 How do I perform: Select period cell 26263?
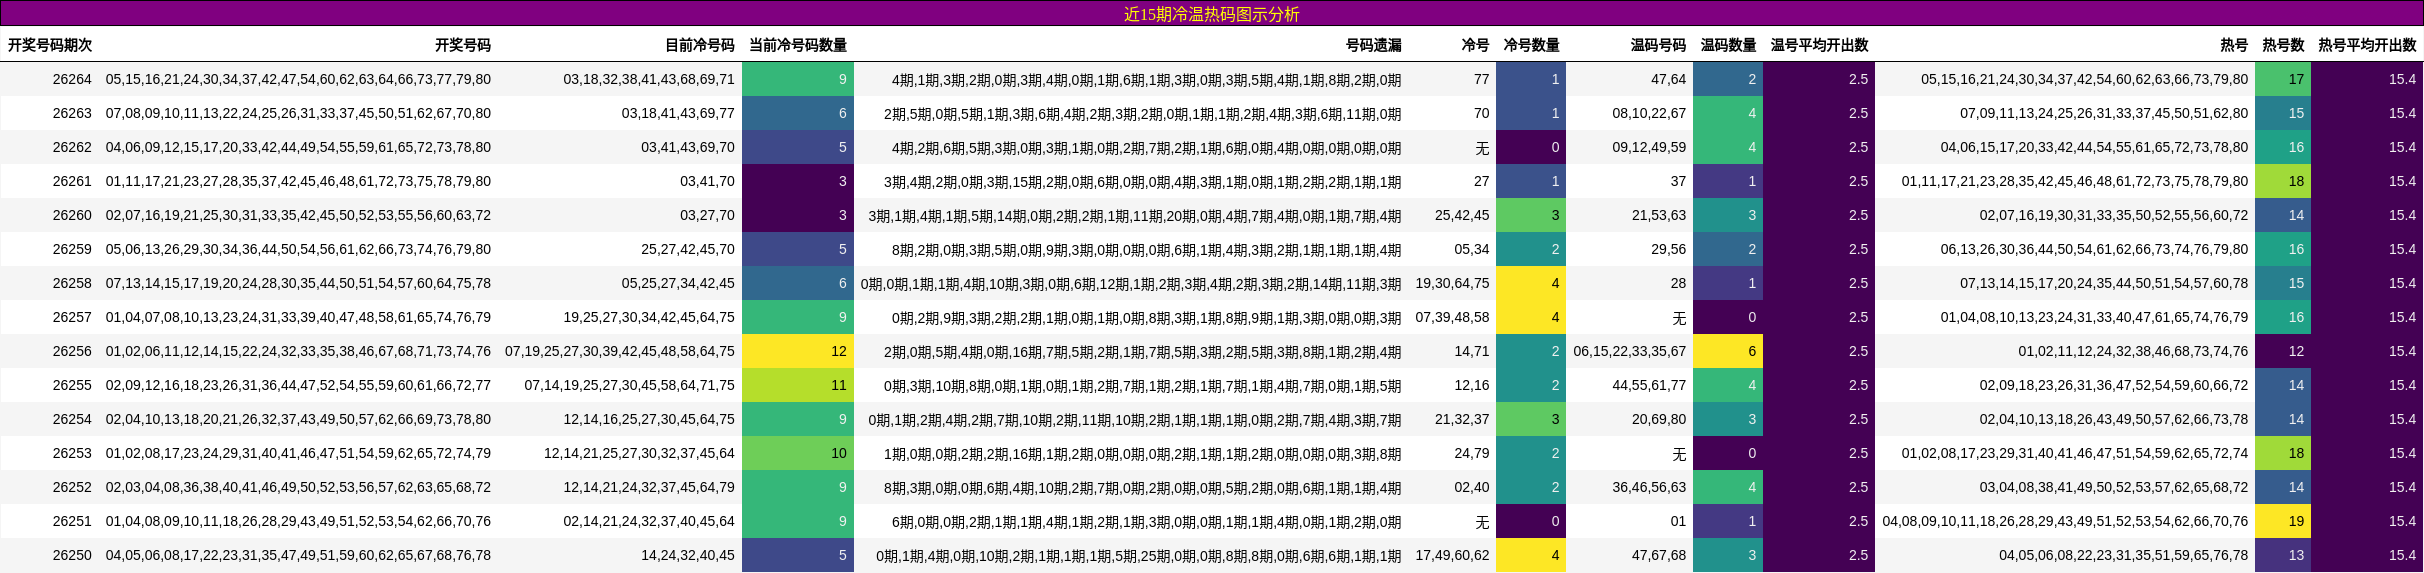tap(72, 113)
